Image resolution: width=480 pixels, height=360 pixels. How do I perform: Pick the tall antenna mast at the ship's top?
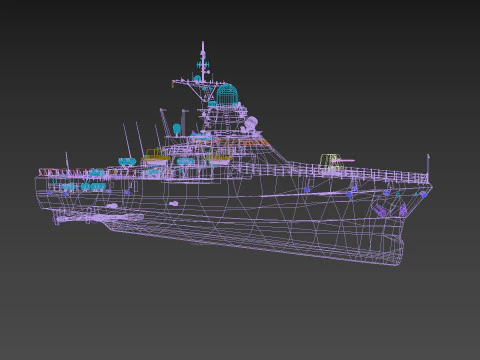pos(203,62)
